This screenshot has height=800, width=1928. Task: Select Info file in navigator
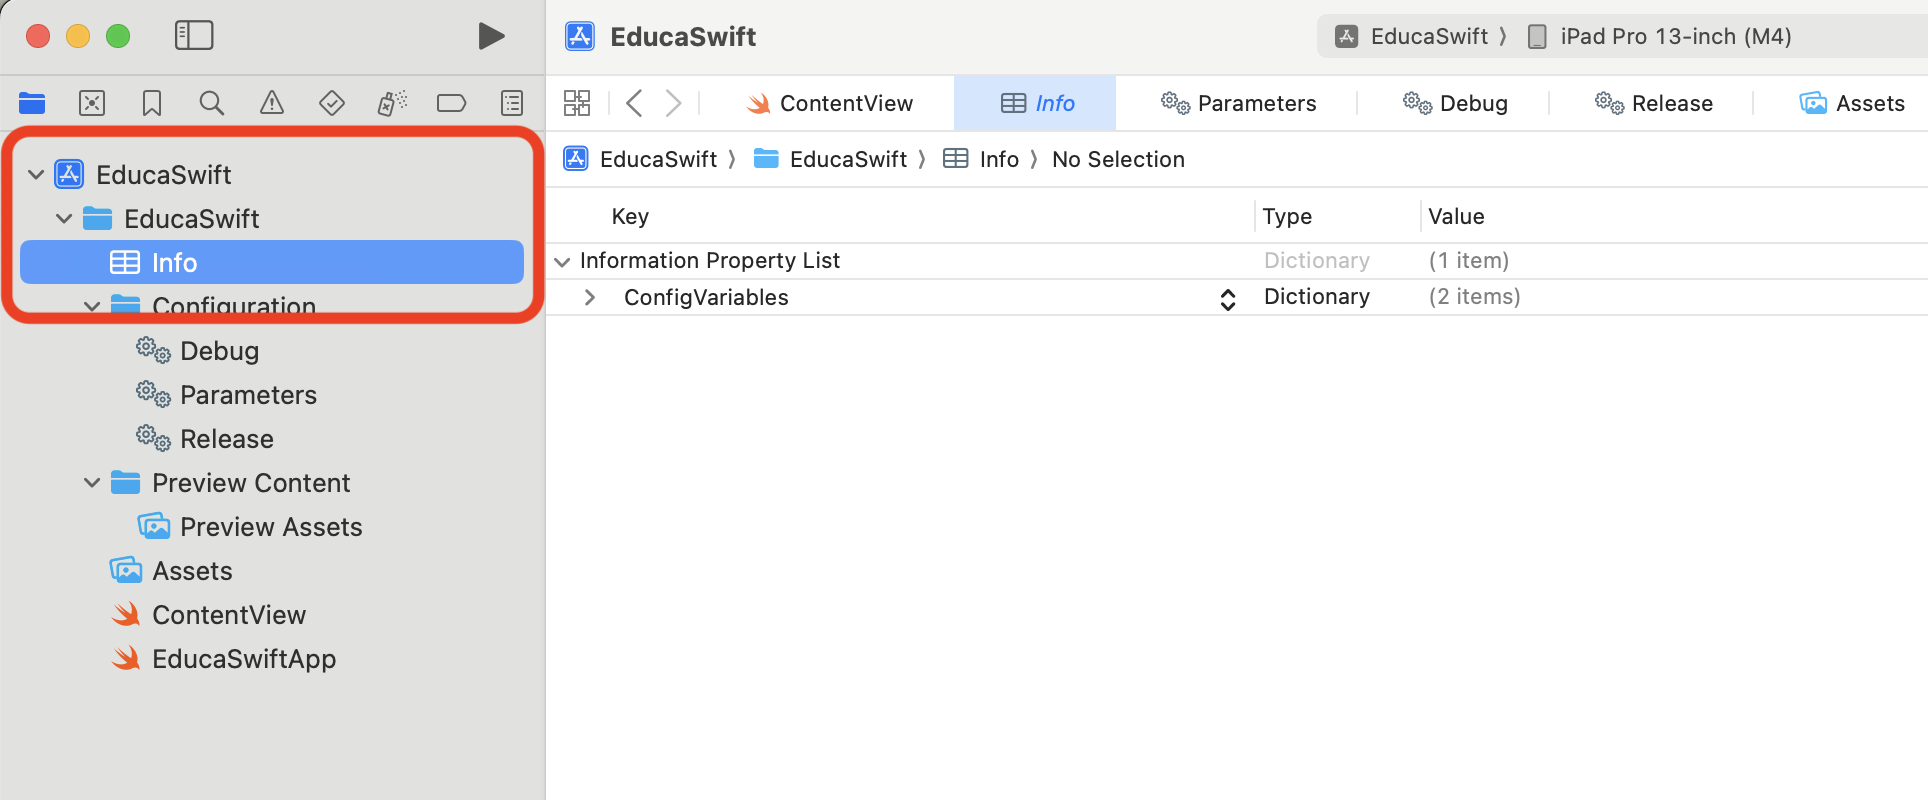[x=272, y=262]
